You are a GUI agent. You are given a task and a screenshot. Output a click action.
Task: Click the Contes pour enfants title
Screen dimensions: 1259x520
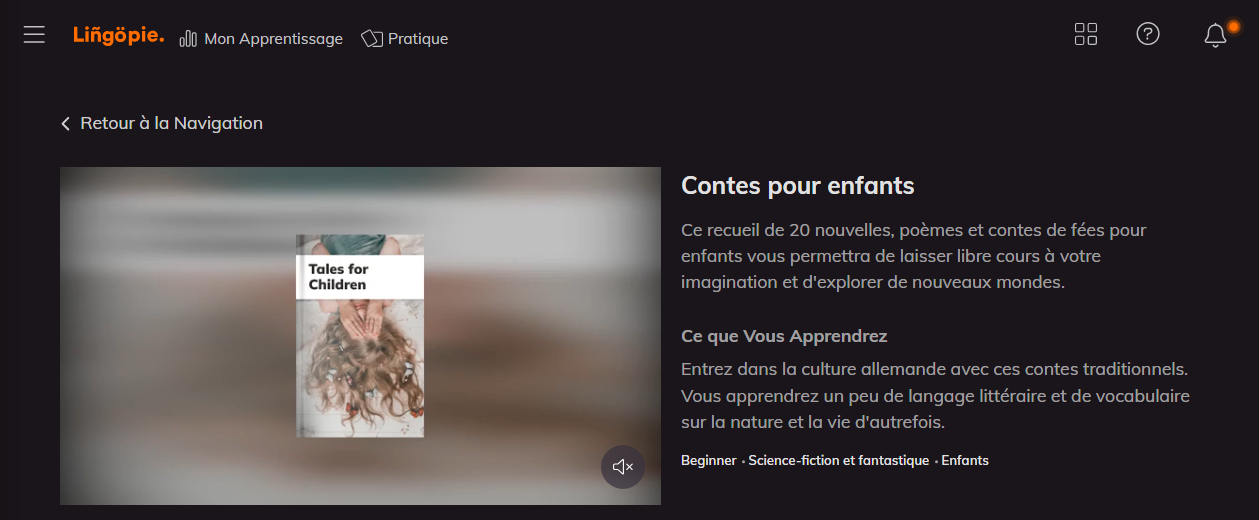coord(798,185)
